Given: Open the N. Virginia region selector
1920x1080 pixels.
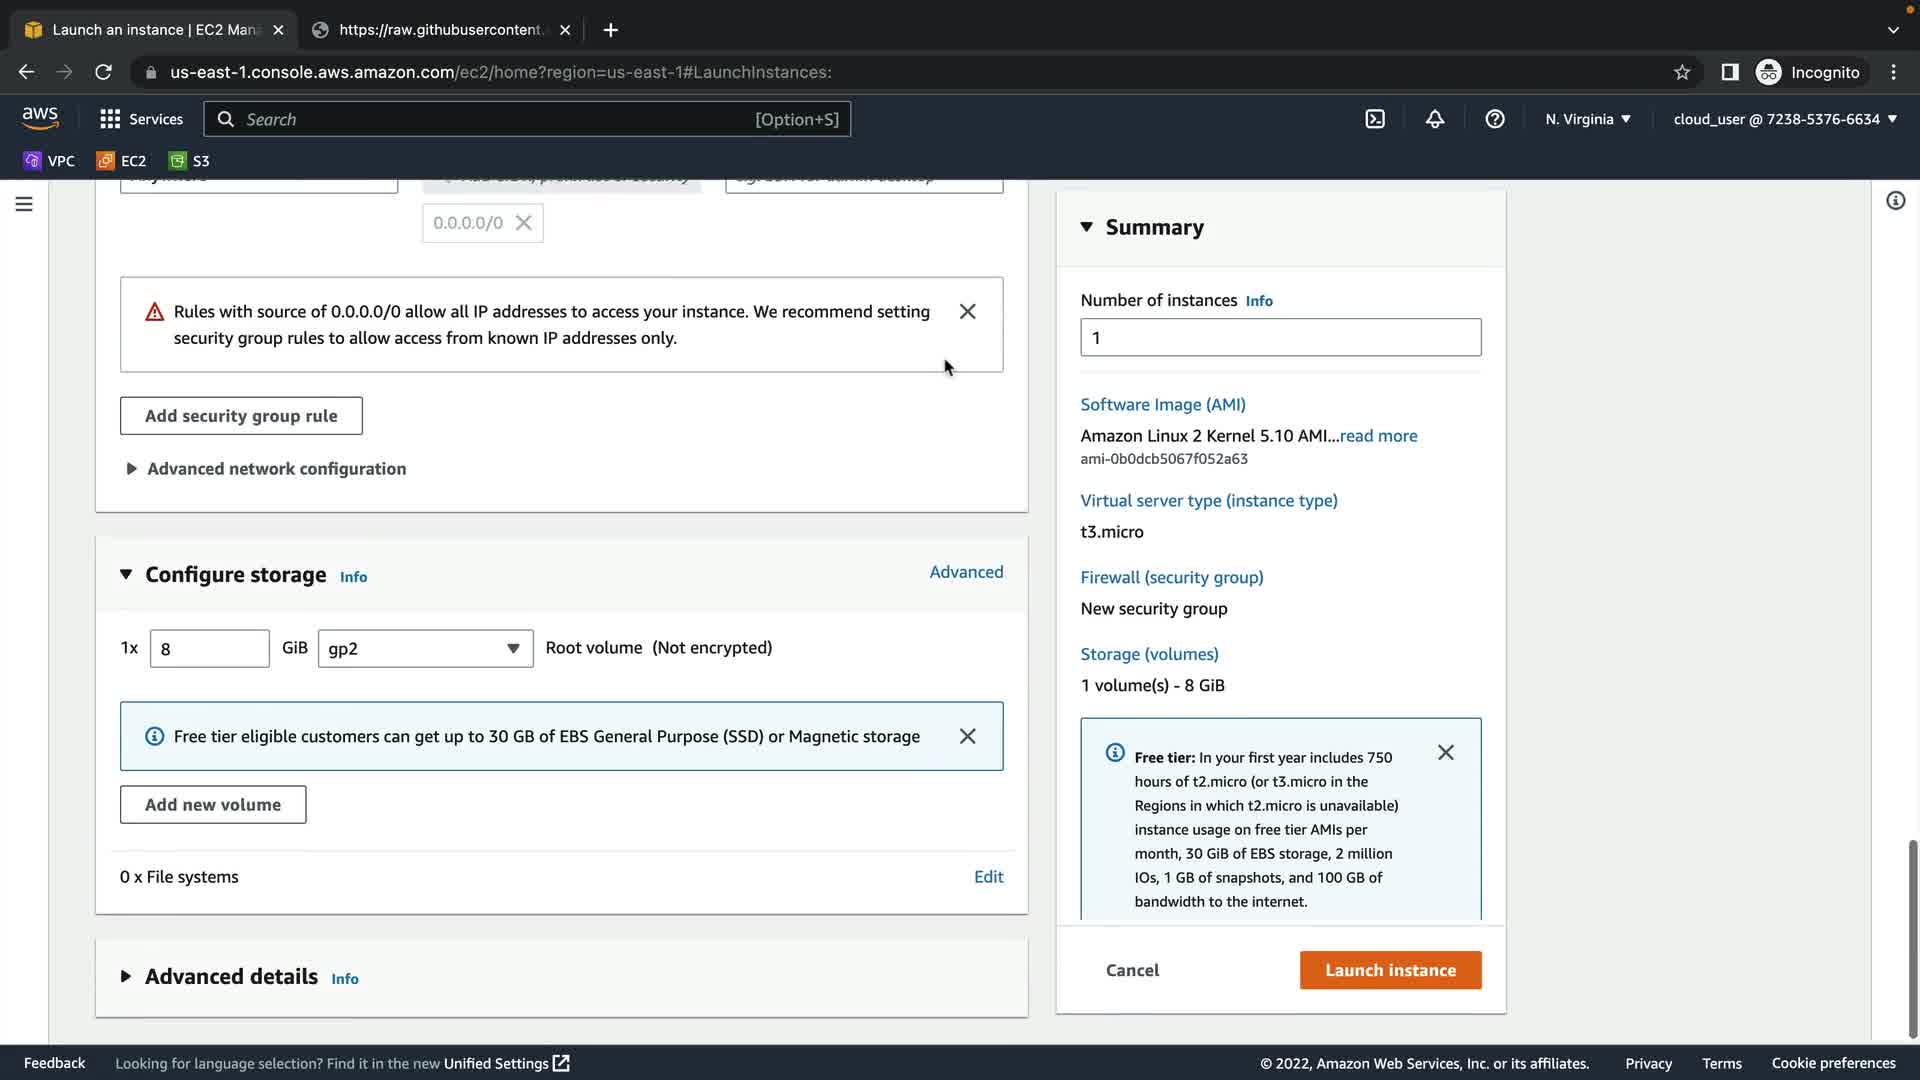Looking at the screenshot, I should coord(1587,119).
